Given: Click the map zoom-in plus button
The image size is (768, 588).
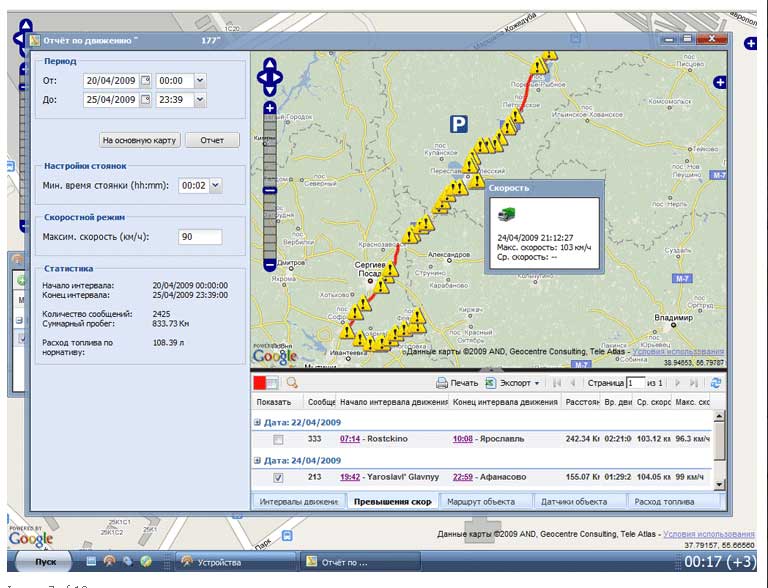Looking at the screenshot, I should [x=270, y=108].
